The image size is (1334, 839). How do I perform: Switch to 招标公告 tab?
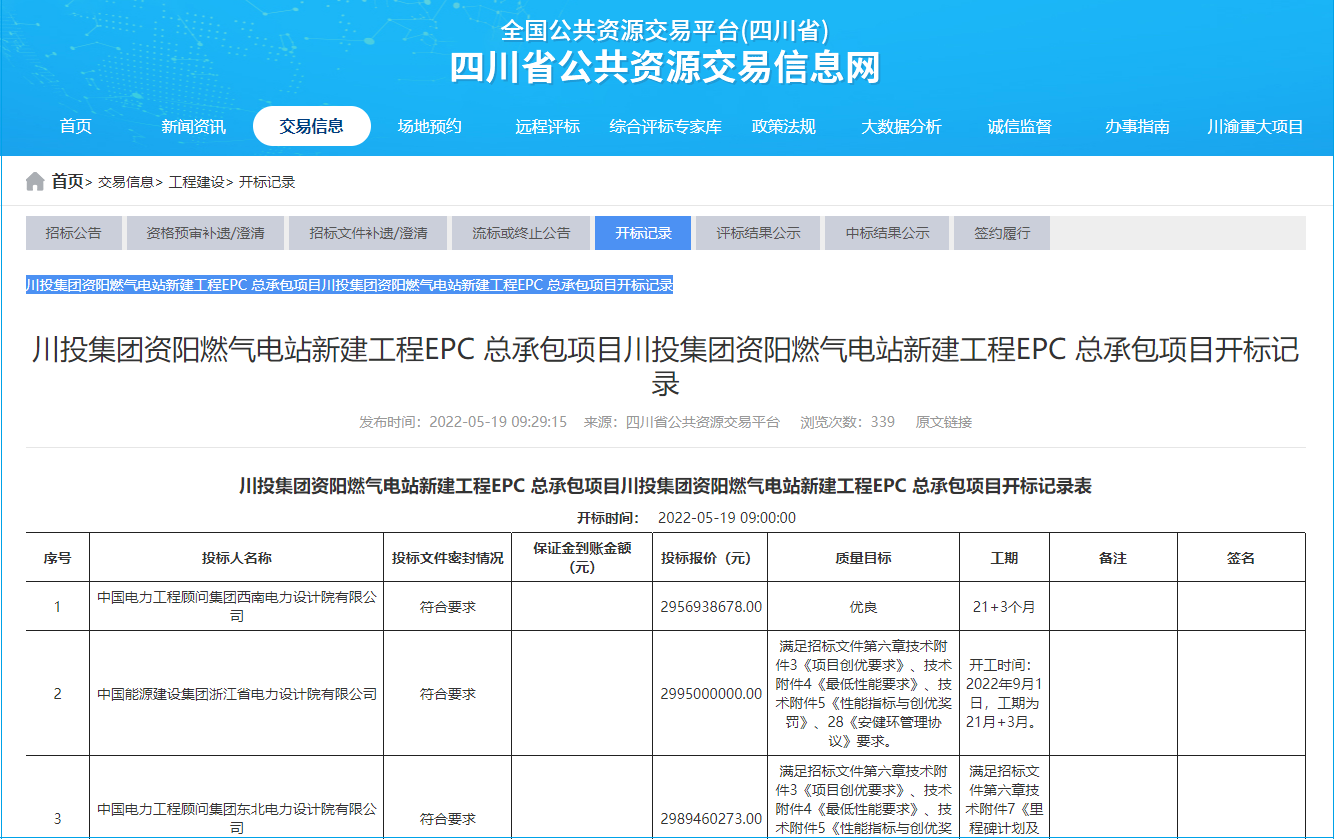[73, 233]
